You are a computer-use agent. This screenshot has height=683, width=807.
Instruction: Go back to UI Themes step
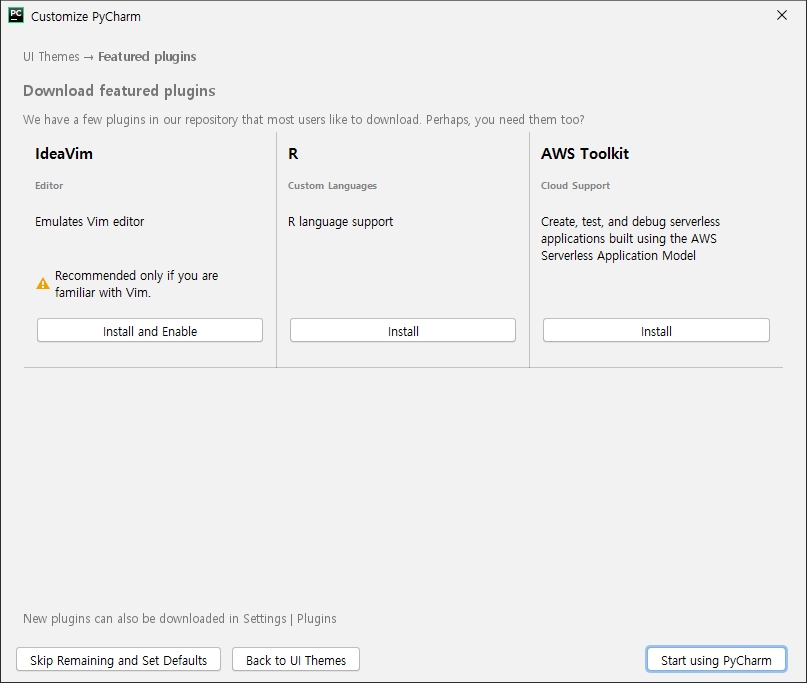(296, 660)
